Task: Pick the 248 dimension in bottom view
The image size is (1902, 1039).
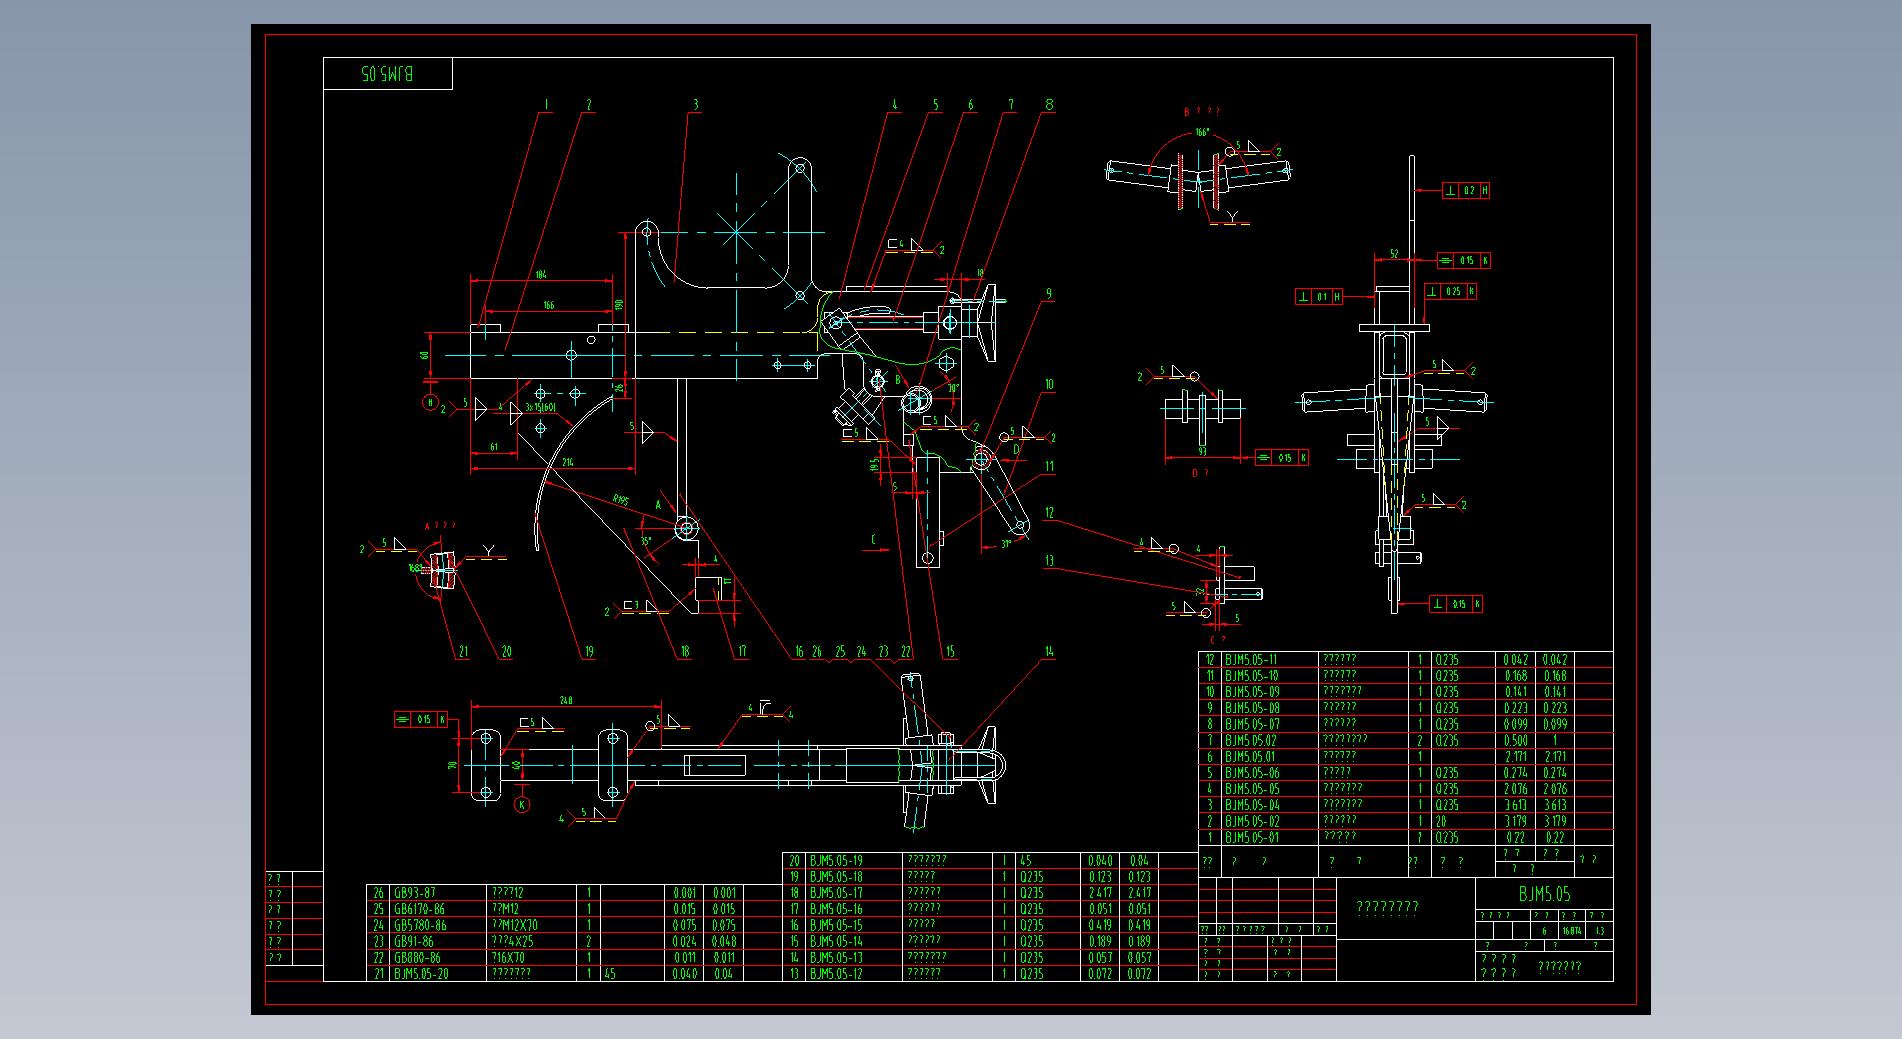Action: click(x=566, y=701)
